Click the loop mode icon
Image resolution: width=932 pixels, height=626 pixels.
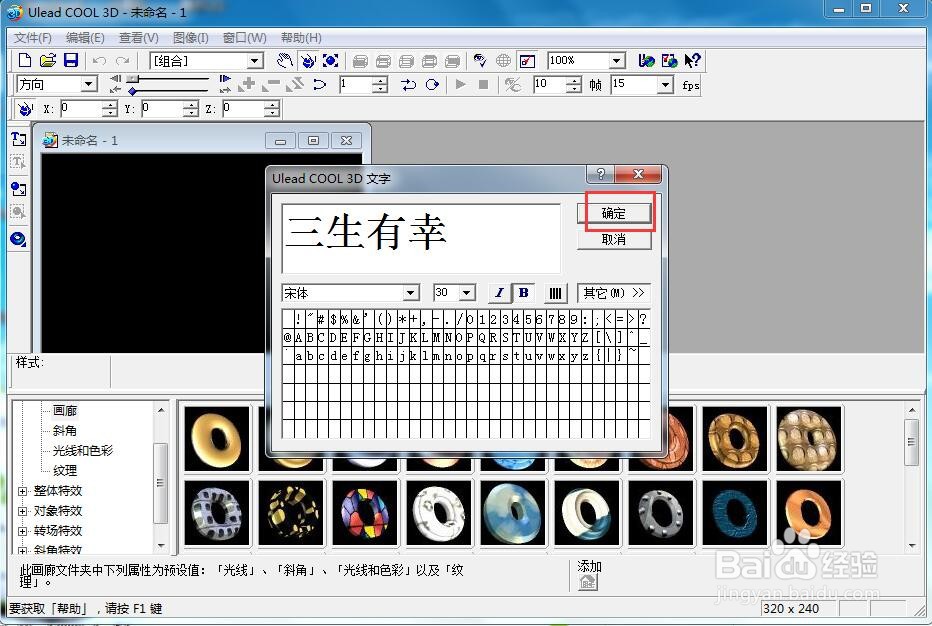coord(408,84)
